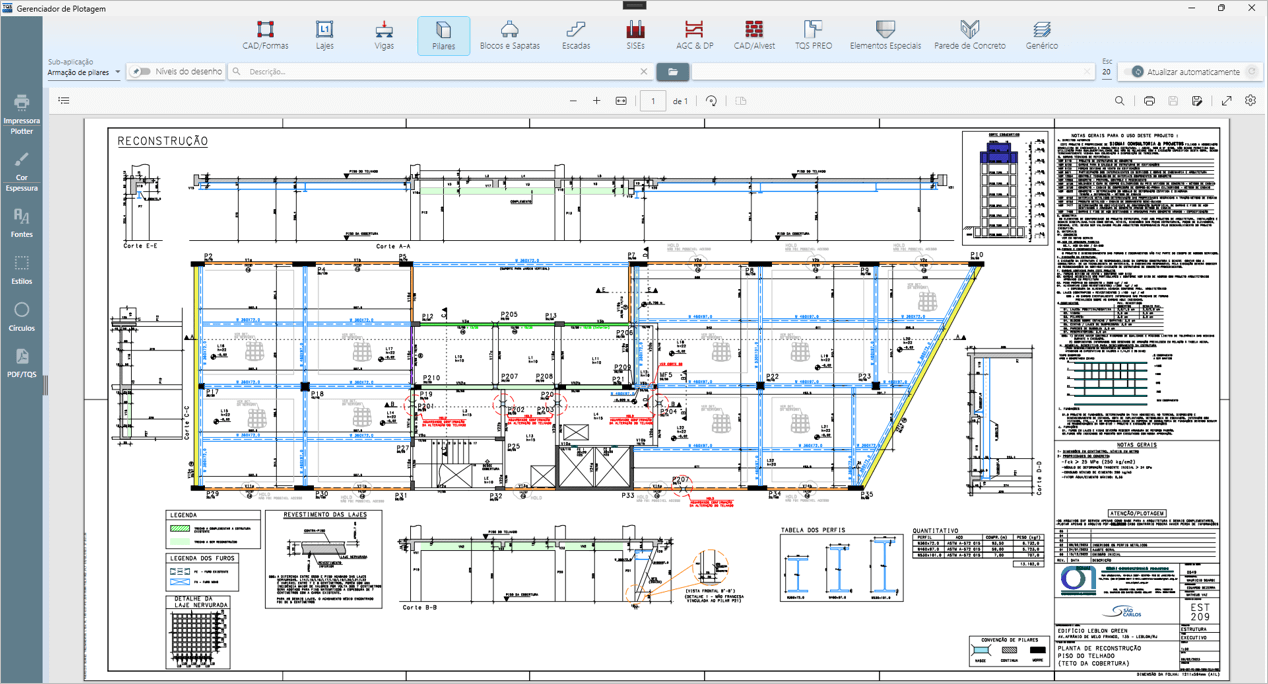
Task: Switch to the Lajes tab
Action: pyautogui.click(x=324, y=35)
